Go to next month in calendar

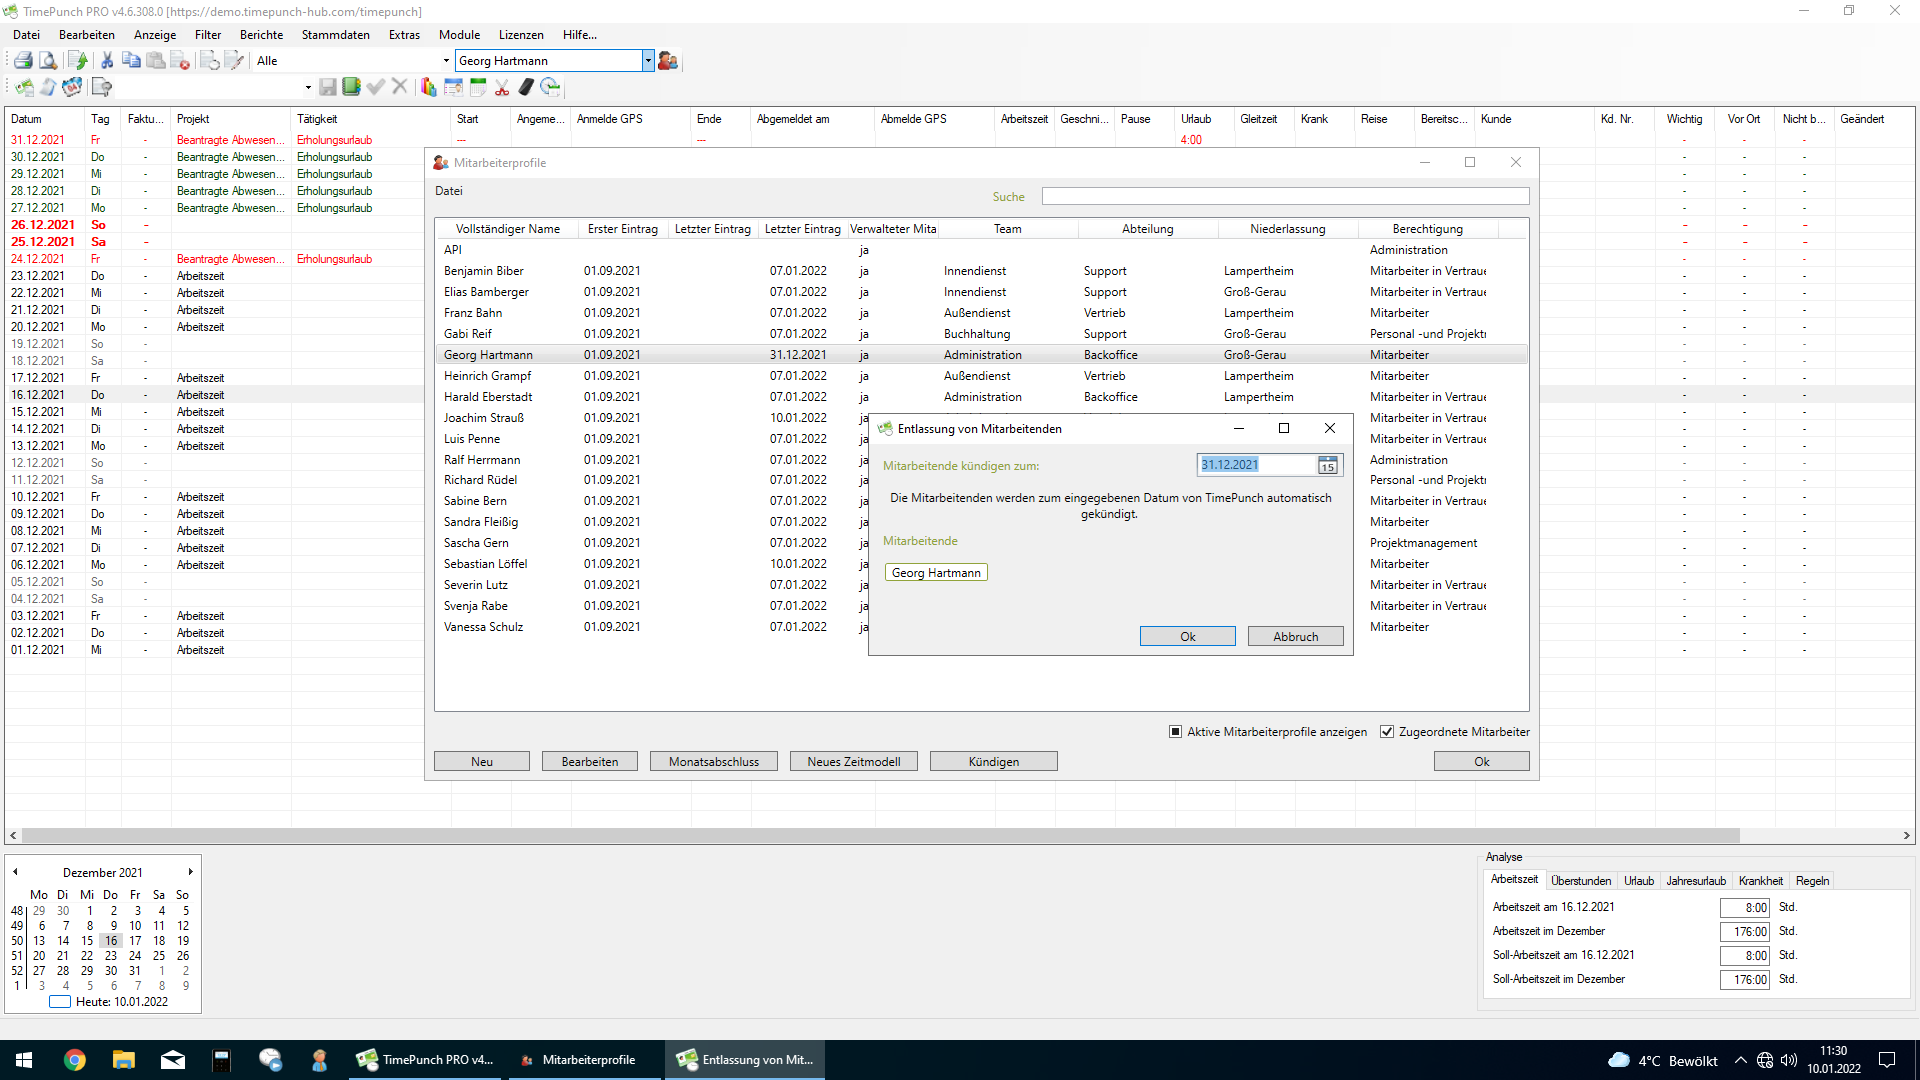point(190,872)
